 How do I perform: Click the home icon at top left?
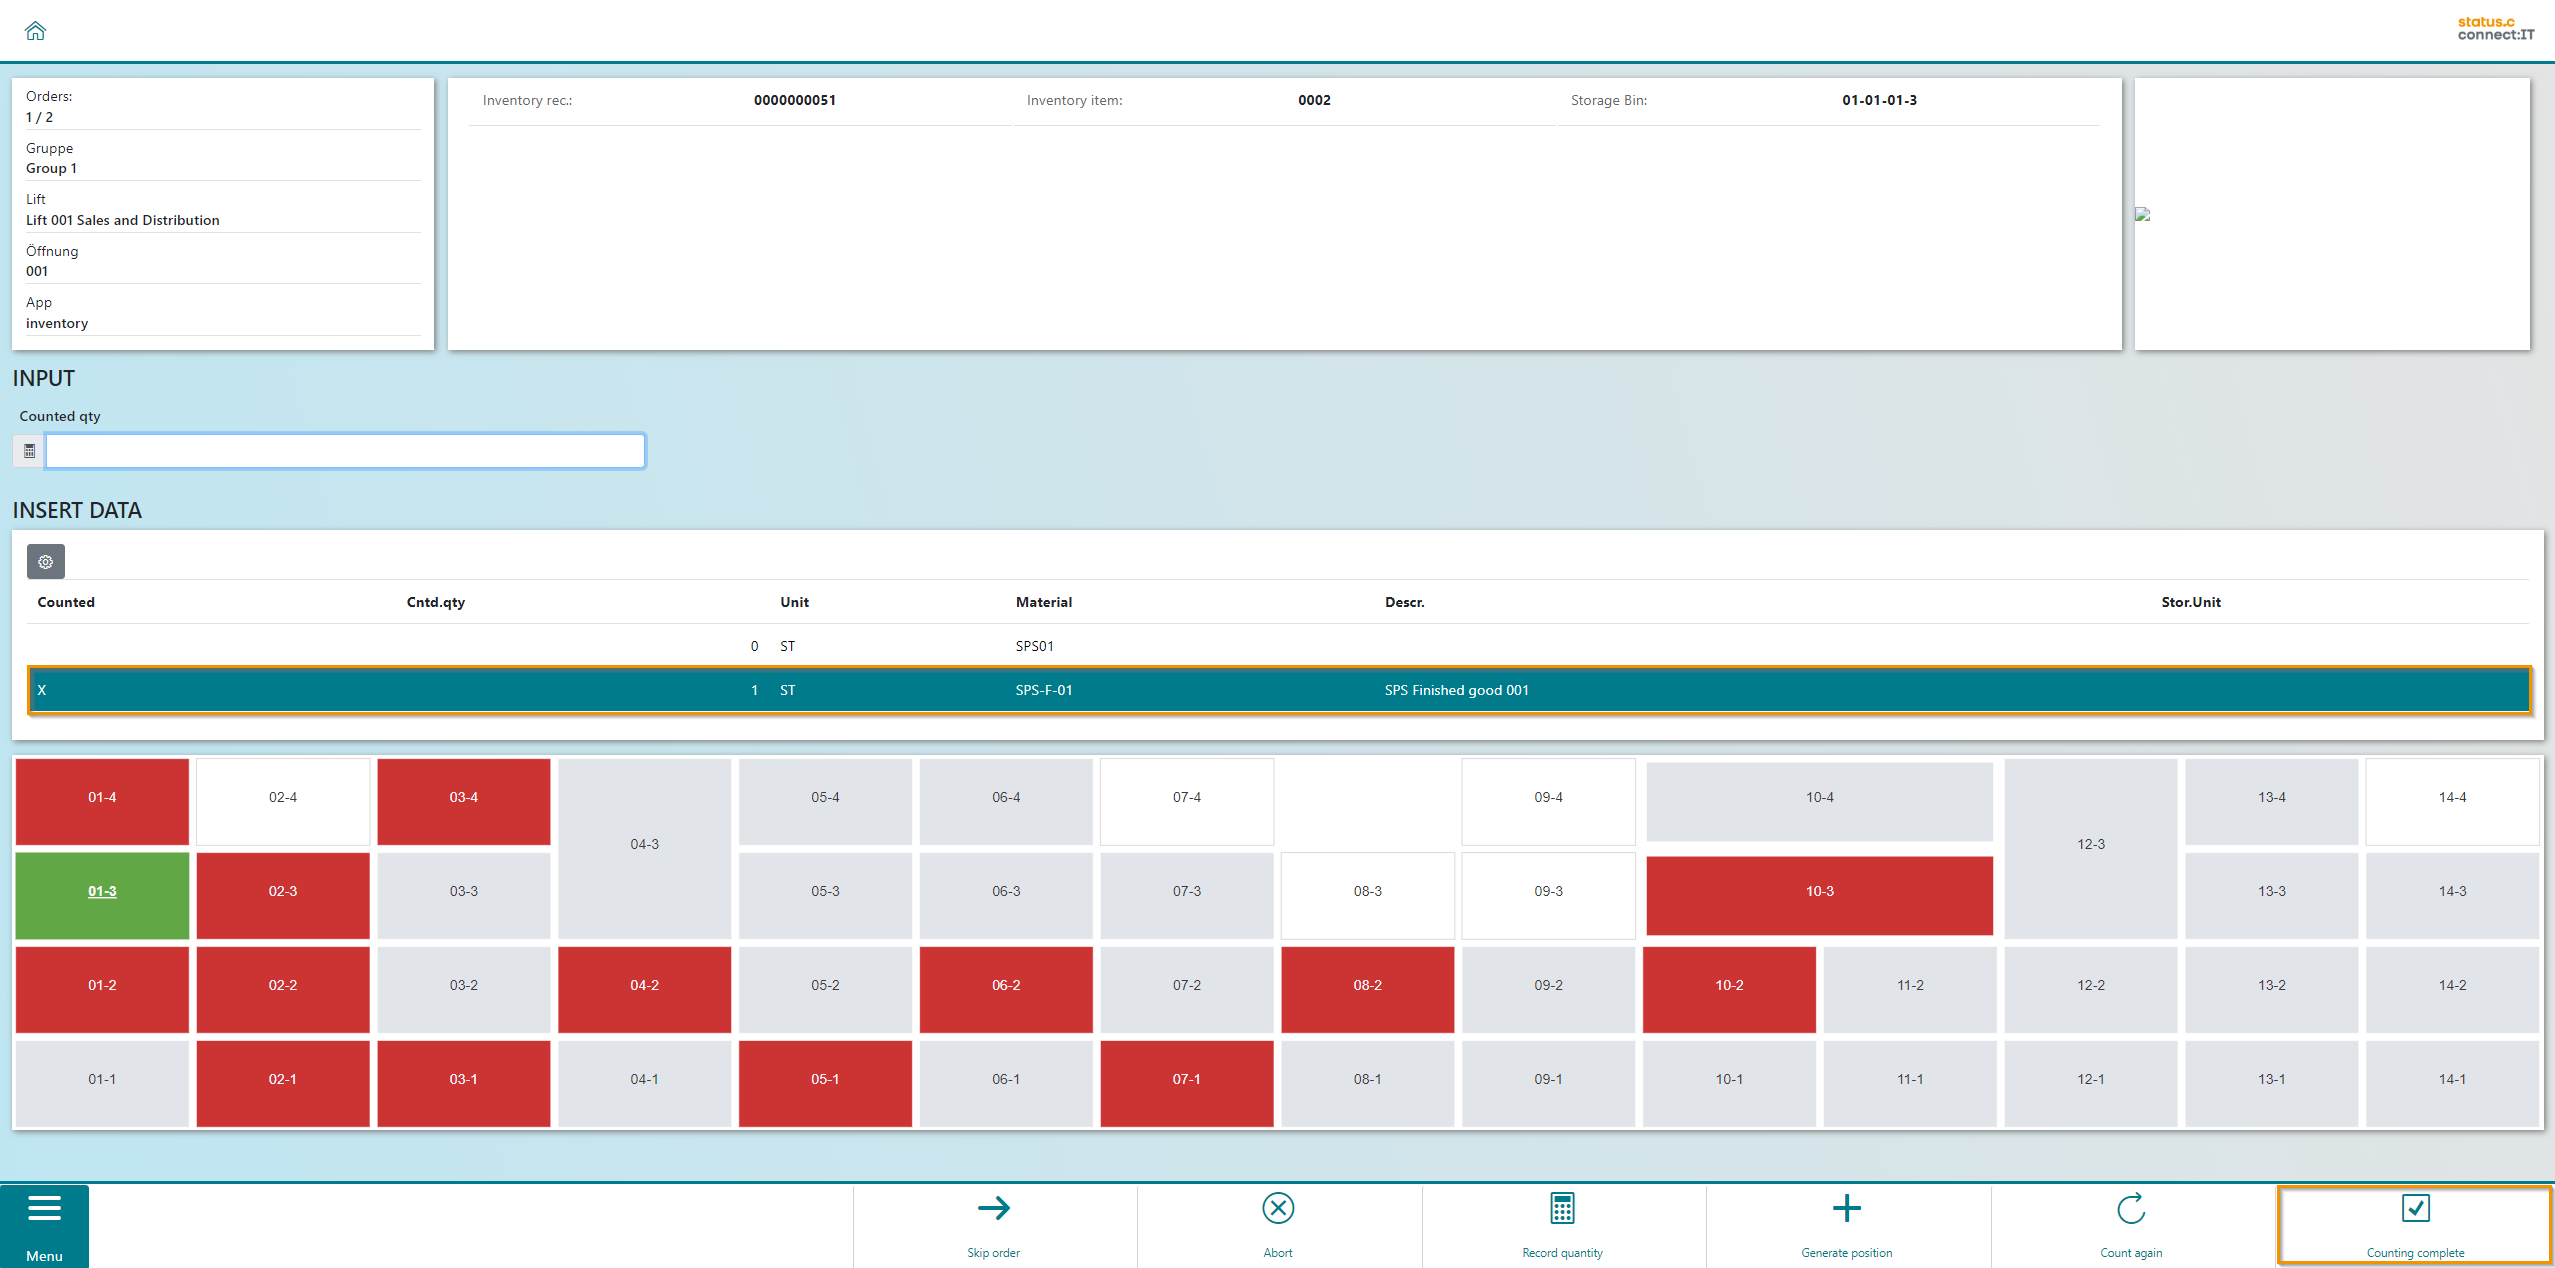click(x=35, y=31)
